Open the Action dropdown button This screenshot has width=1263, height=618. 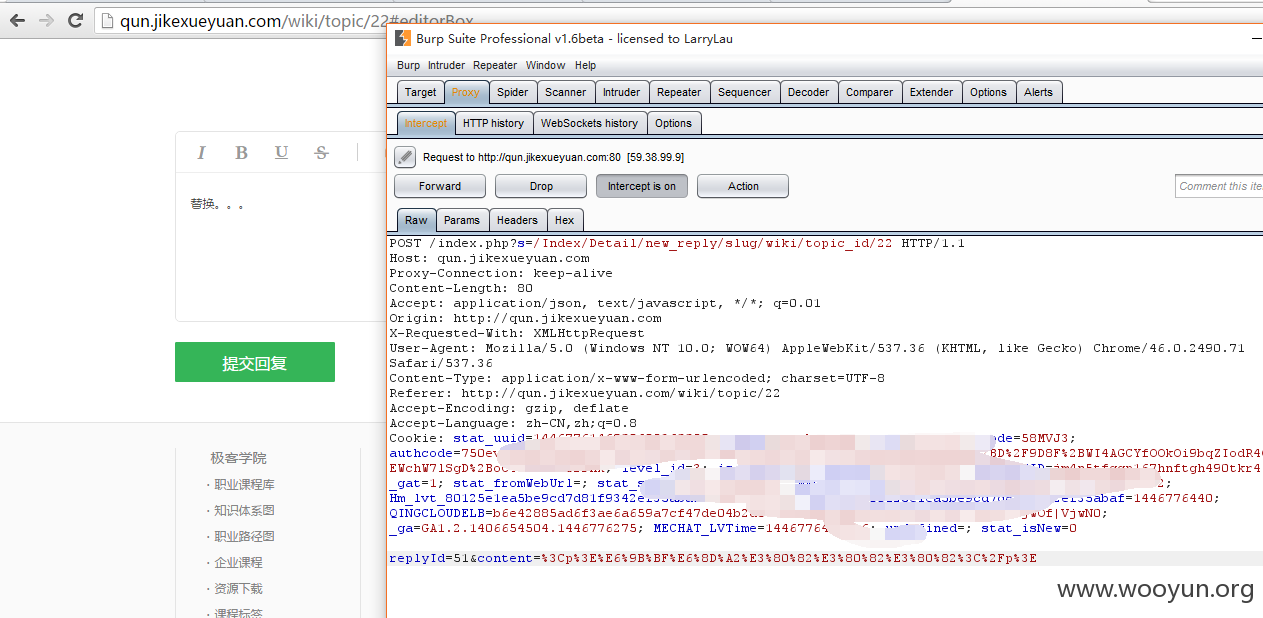click(743, 186)
